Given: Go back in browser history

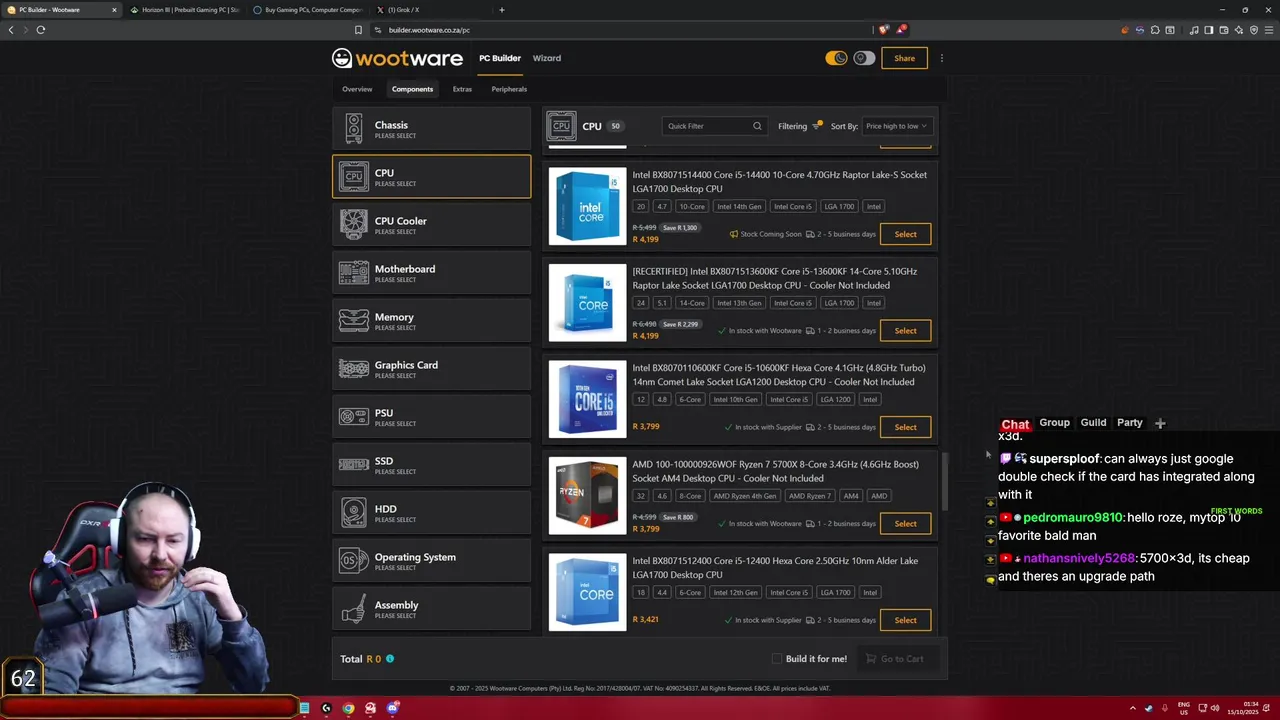Looking at the screenshot, I should coord(11,30).
